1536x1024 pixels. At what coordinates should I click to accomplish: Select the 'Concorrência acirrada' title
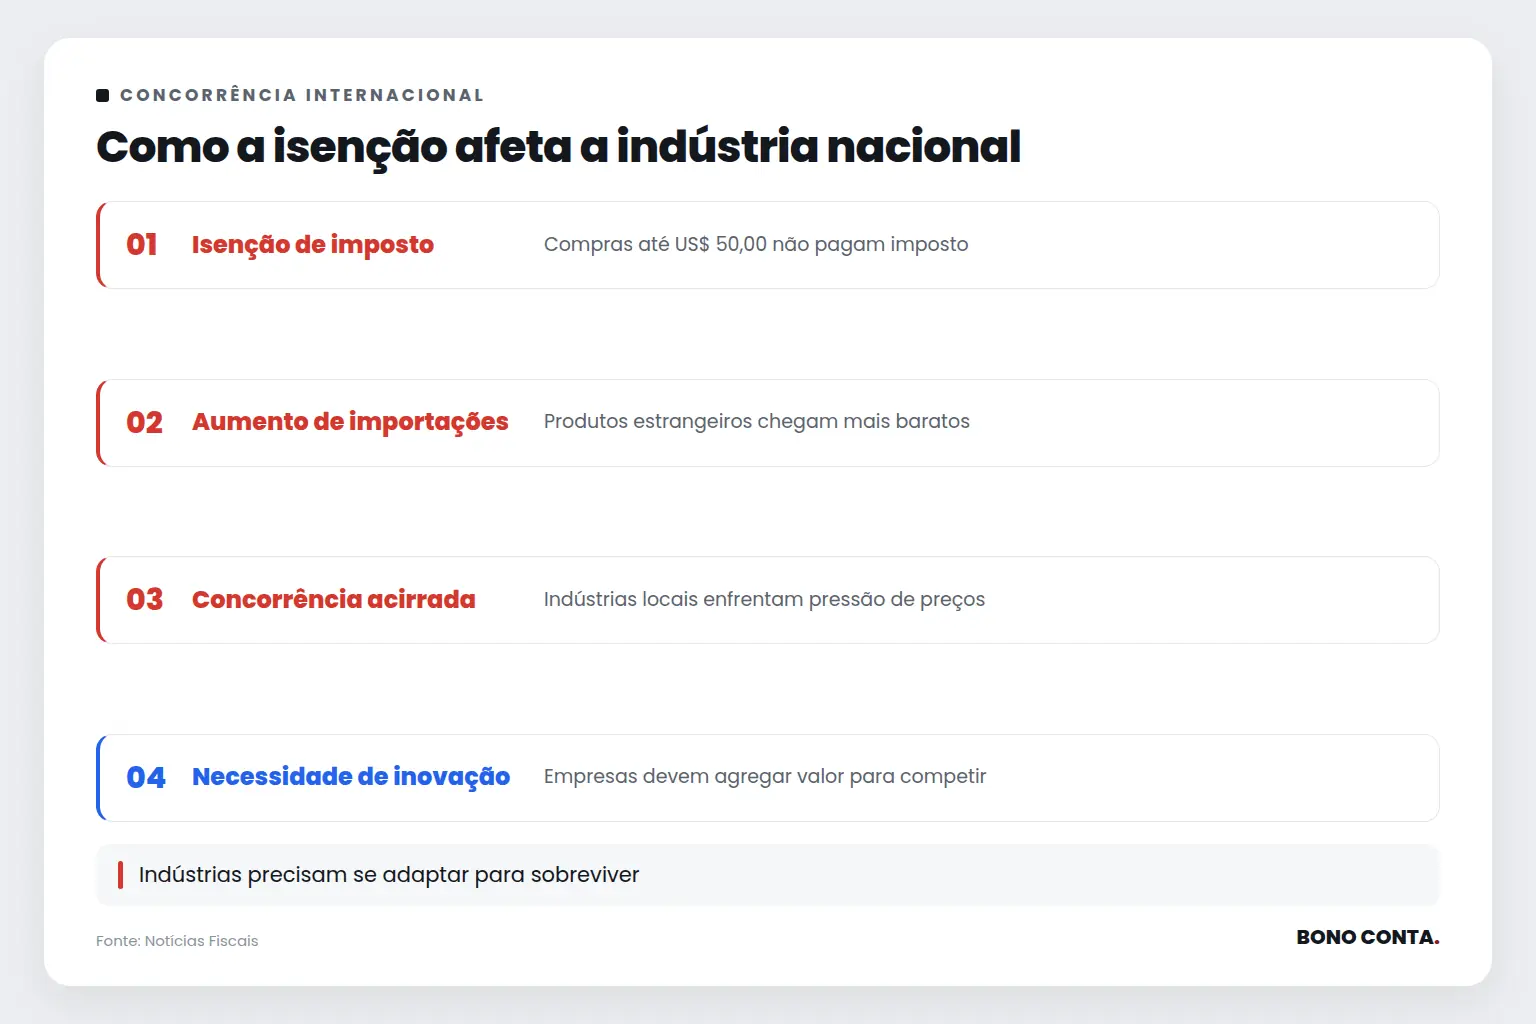[334, 599]
